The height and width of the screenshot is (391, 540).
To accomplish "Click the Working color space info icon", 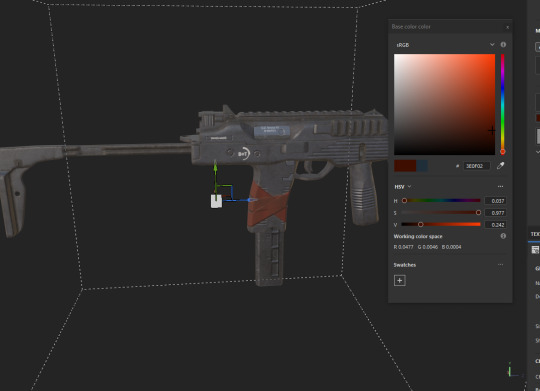I will pos(503,236).
